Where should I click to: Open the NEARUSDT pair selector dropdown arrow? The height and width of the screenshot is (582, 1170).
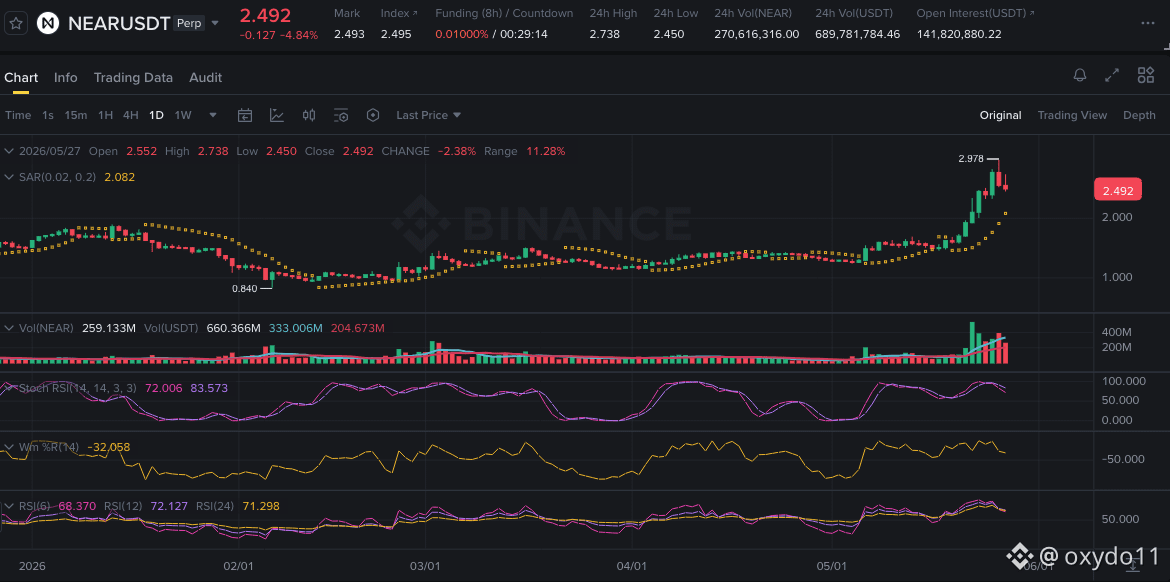point(216,23)
